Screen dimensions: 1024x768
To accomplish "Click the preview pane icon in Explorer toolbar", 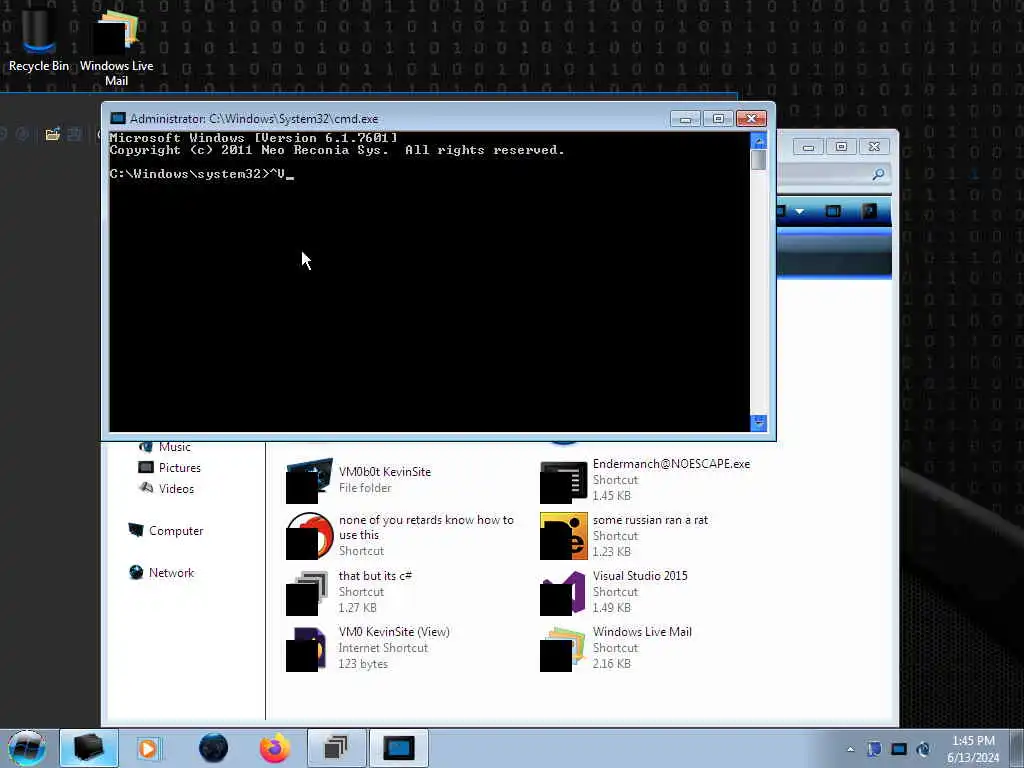I will pyautogui.click(x=833, y=211).
